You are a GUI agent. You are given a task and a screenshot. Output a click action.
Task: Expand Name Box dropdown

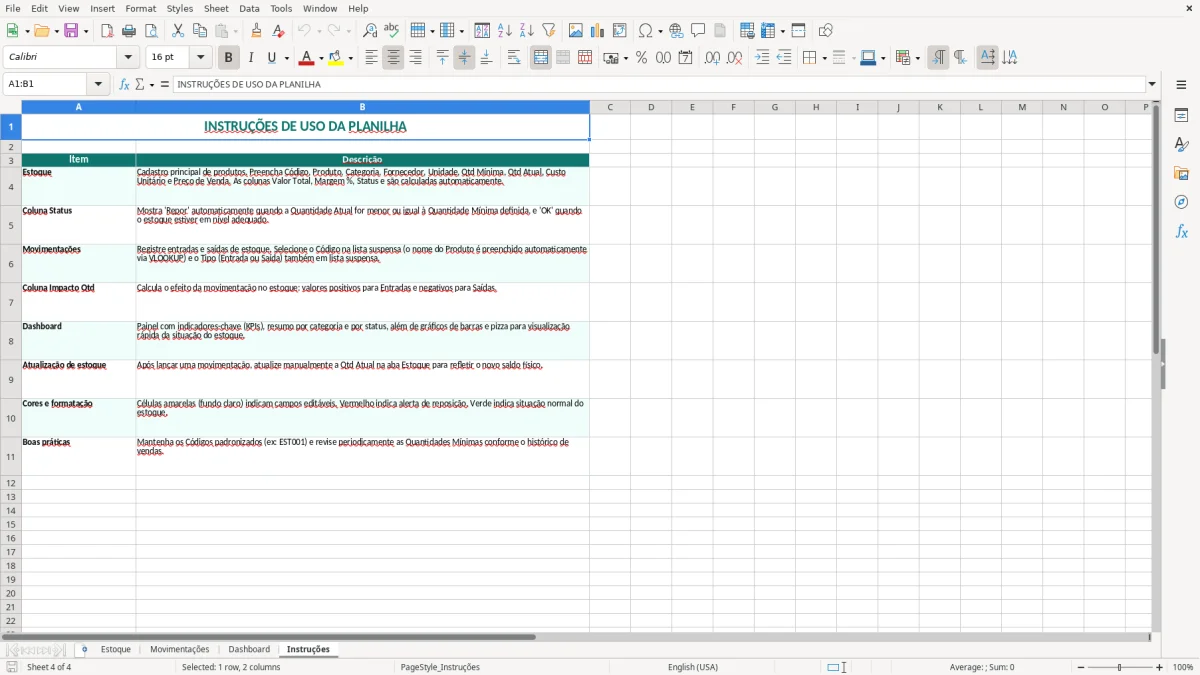98,84
